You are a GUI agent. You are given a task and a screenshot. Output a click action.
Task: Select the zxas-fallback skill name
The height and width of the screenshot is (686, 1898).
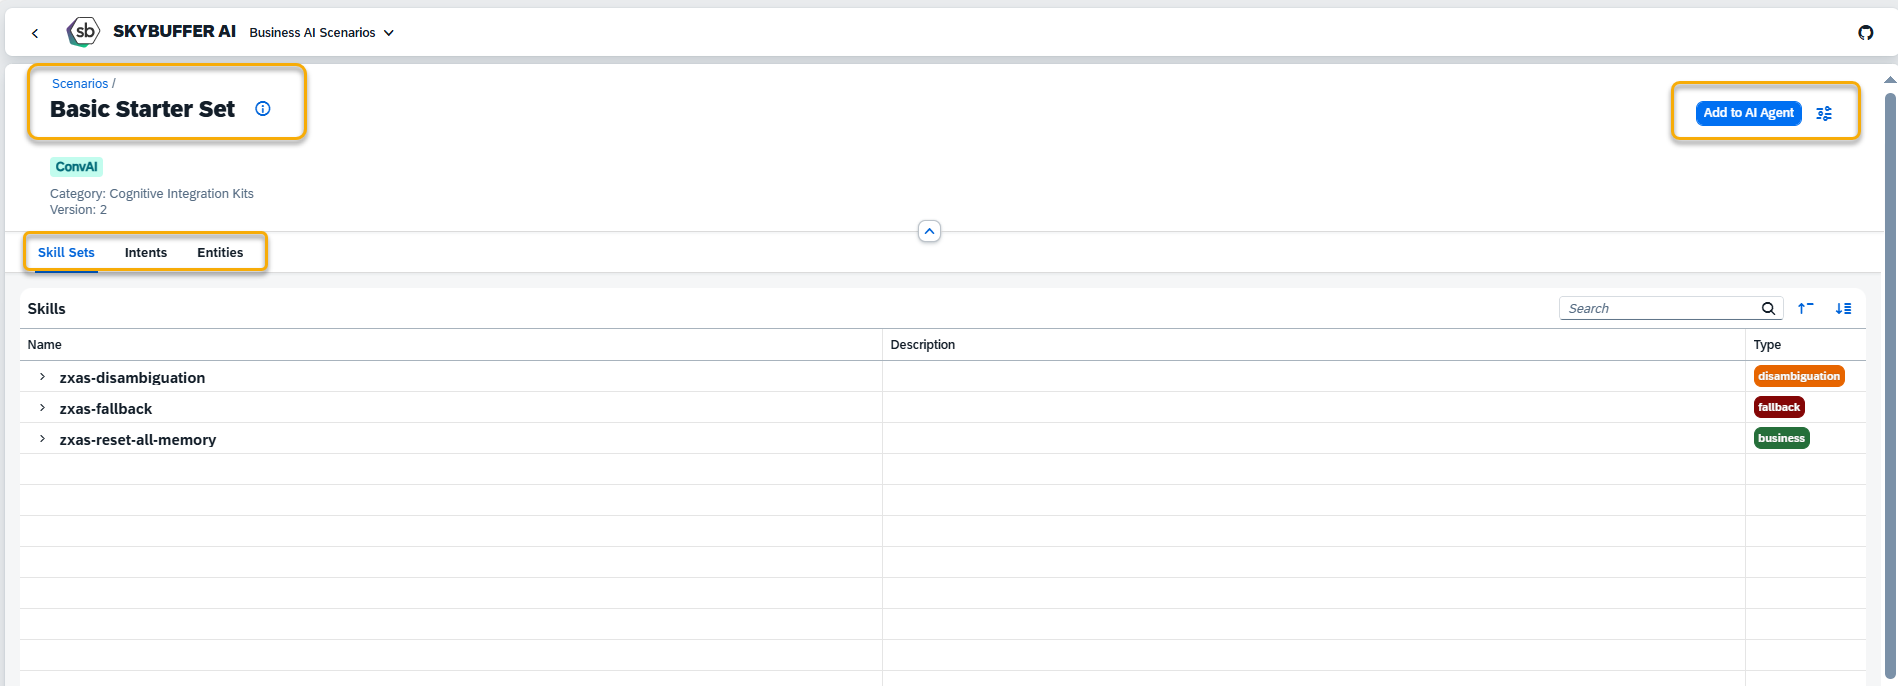coord(106,409)
